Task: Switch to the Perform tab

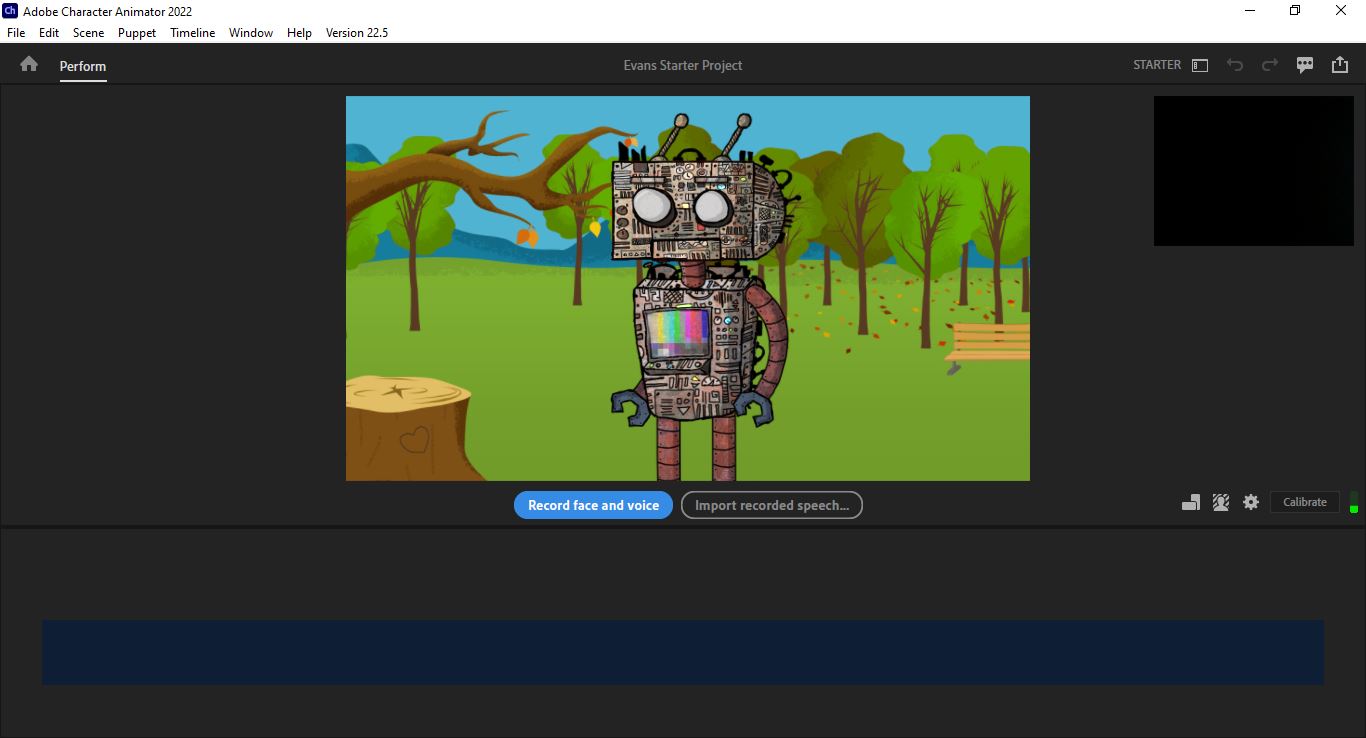Action: 83,66
